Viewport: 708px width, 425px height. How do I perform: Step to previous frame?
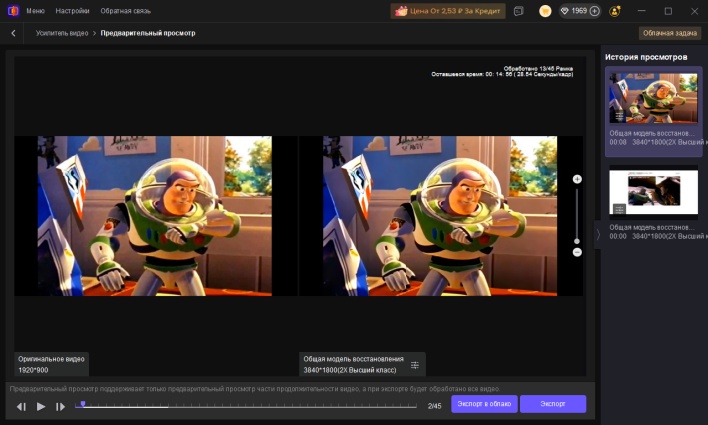pyautogui.click(x=21, y=406)
